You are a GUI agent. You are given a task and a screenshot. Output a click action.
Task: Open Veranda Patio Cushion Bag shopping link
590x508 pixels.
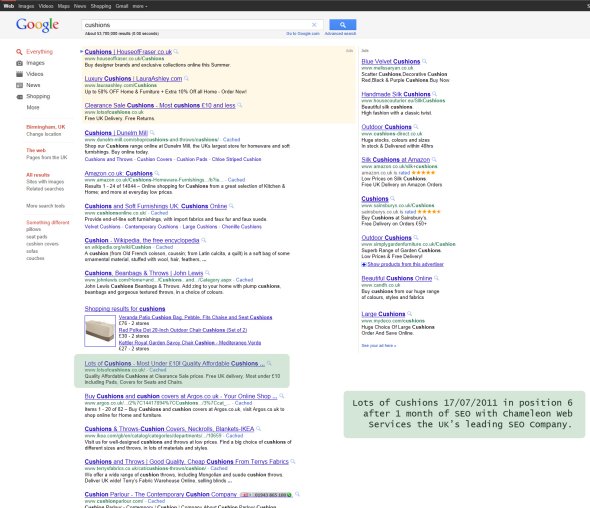(195, 317)
